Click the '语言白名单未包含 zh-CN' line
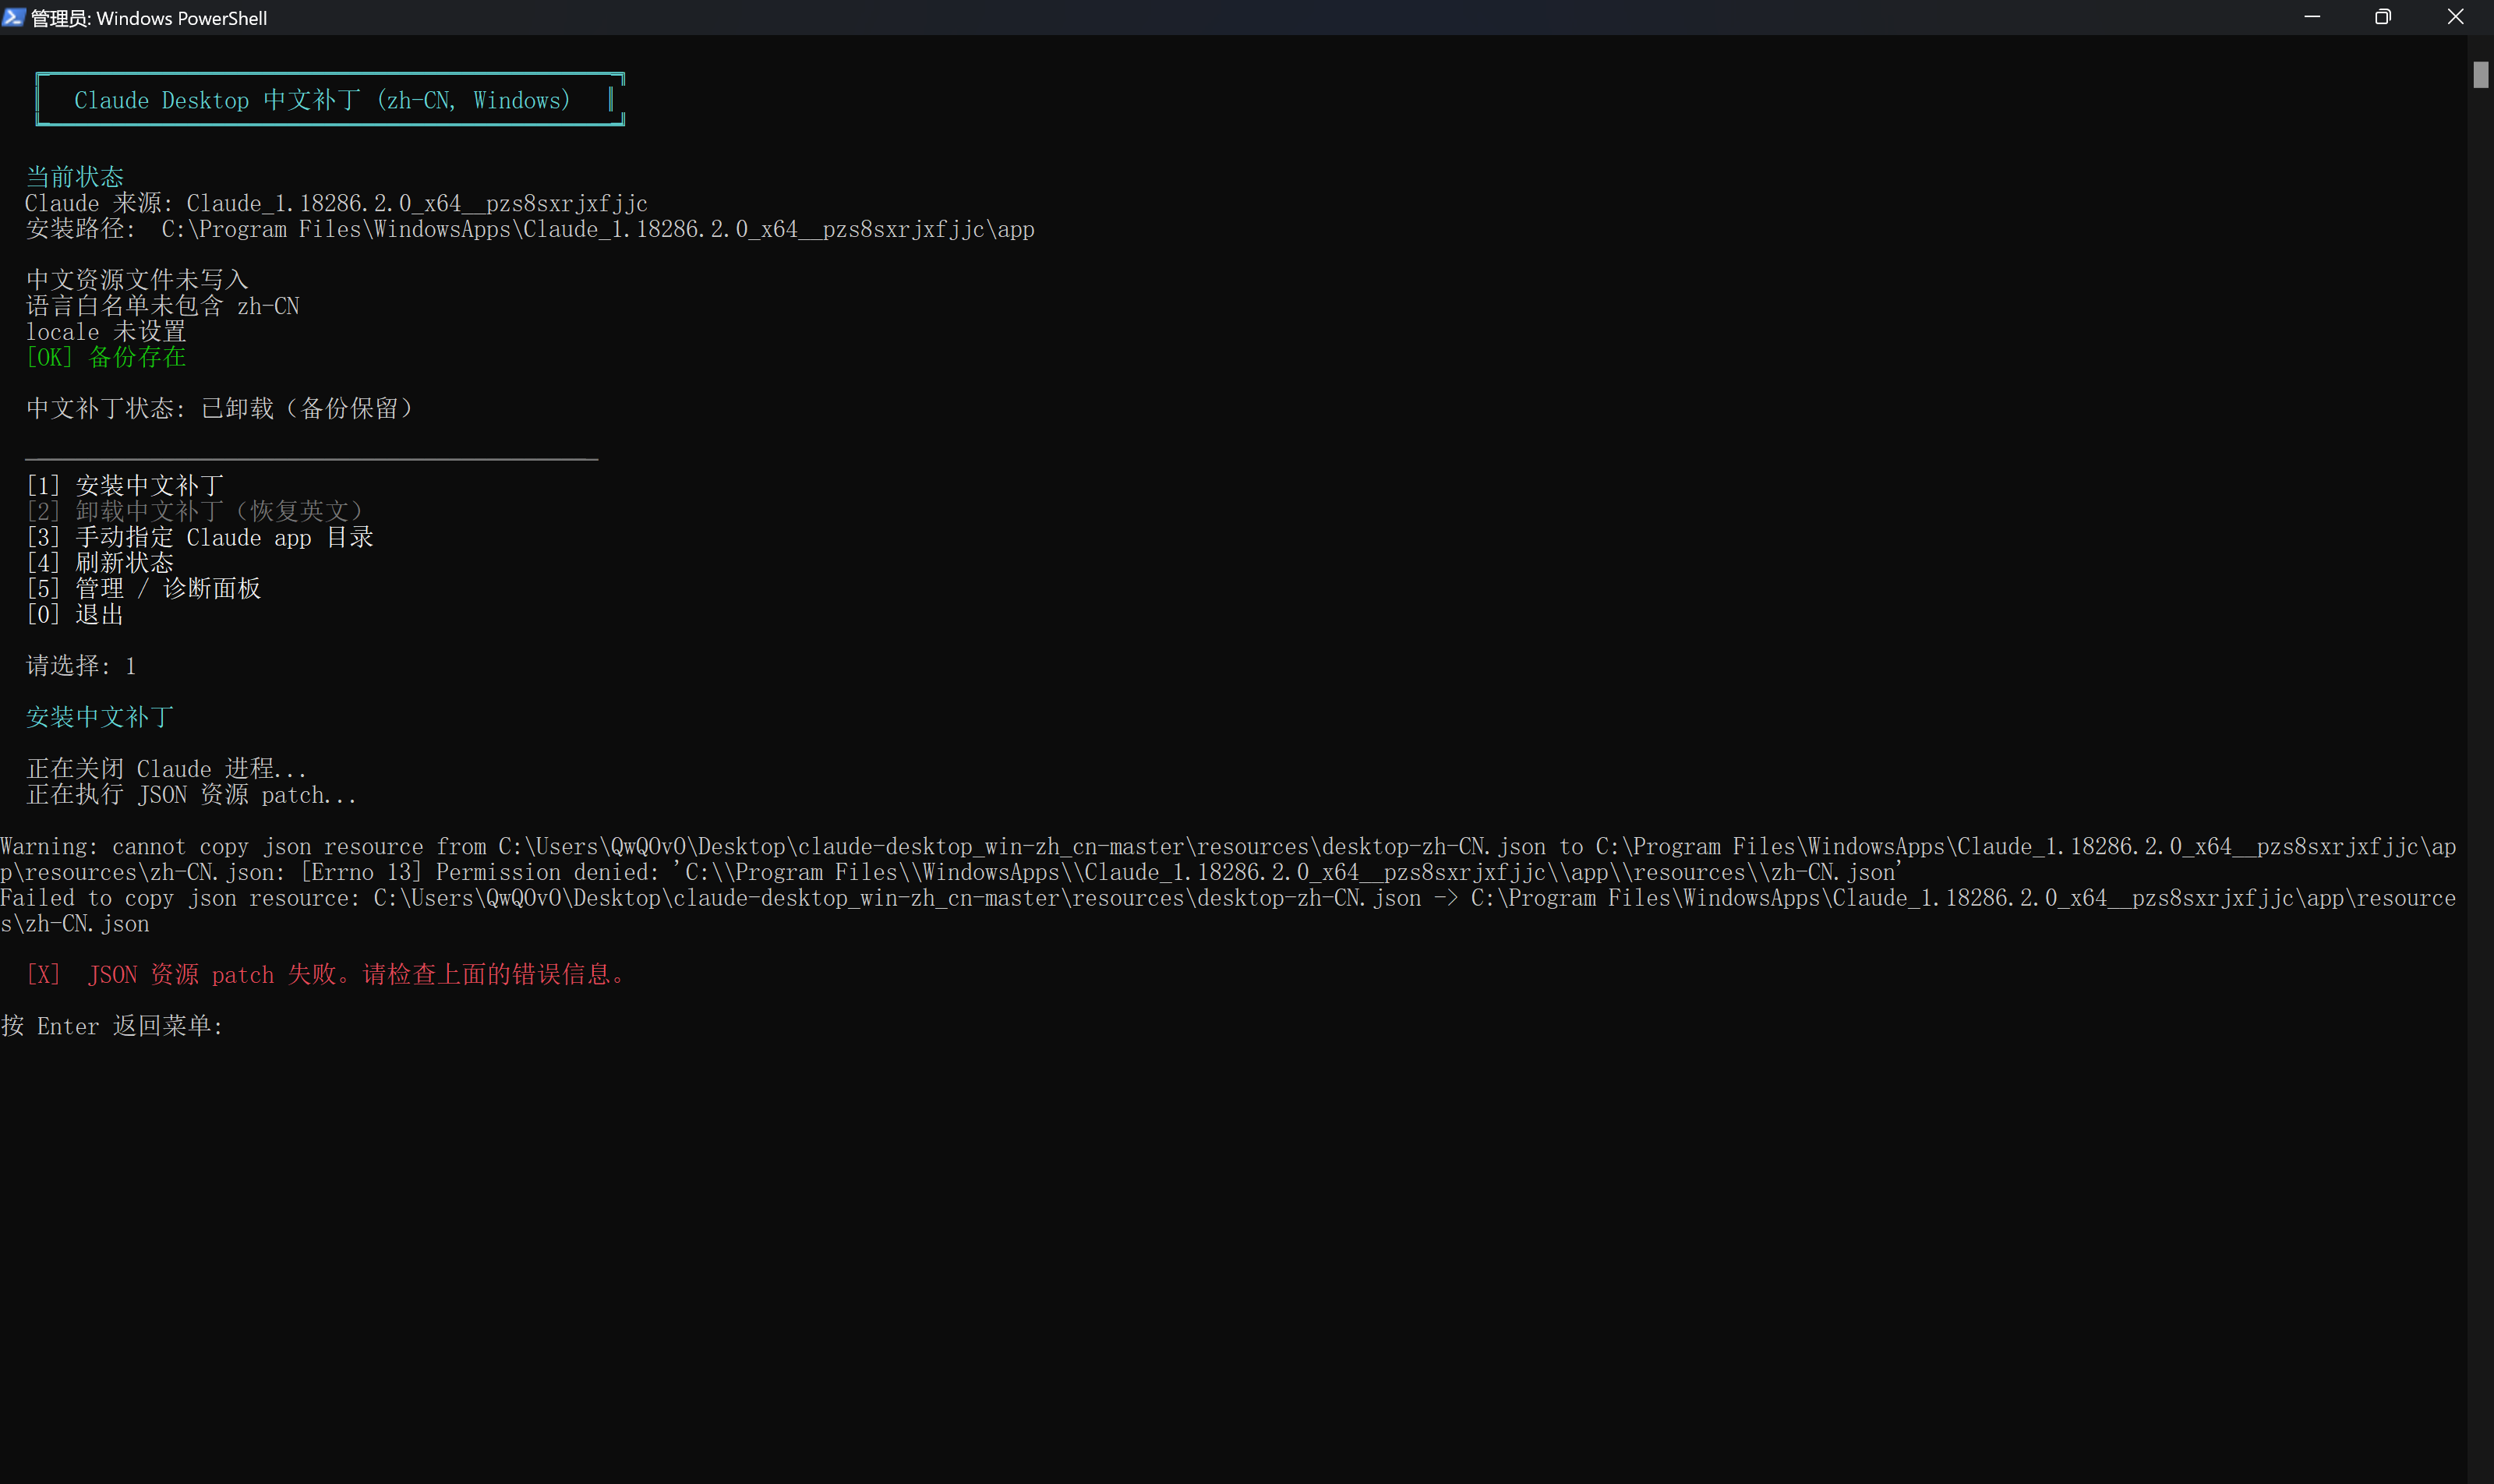 coord(163,306)
